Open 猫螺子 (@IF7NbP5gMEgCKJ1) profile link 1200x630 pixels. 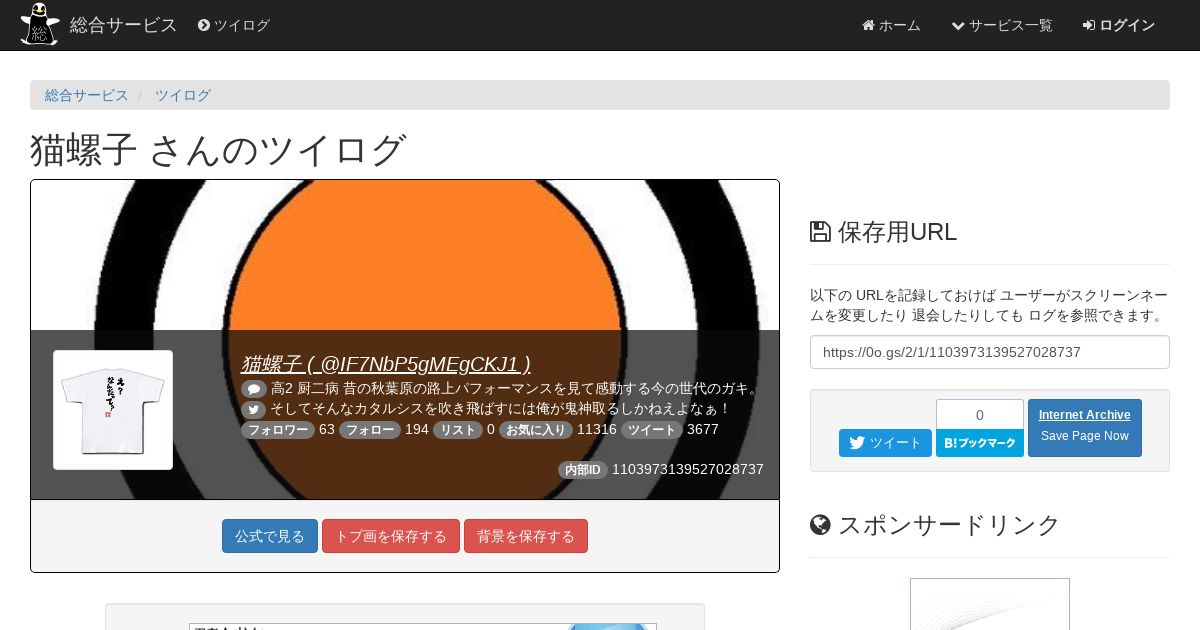click(x=386, y=364)
